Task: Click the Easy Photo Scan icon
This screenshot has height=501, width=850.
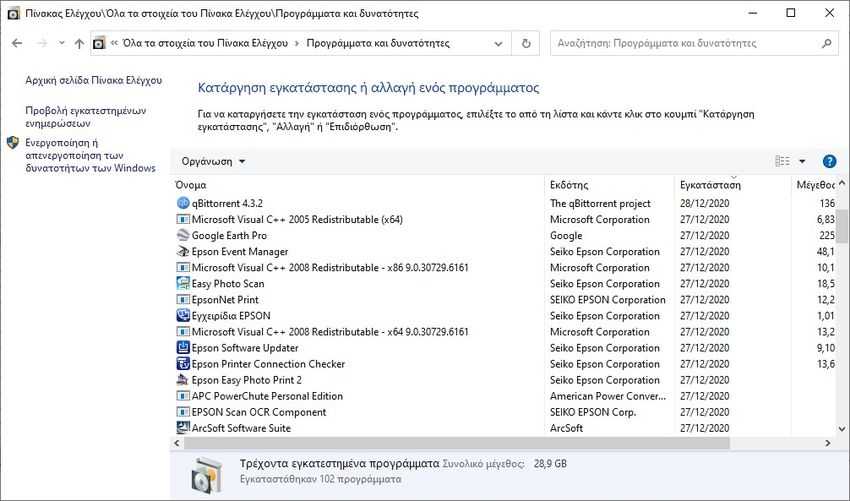Action: (183, 284)
